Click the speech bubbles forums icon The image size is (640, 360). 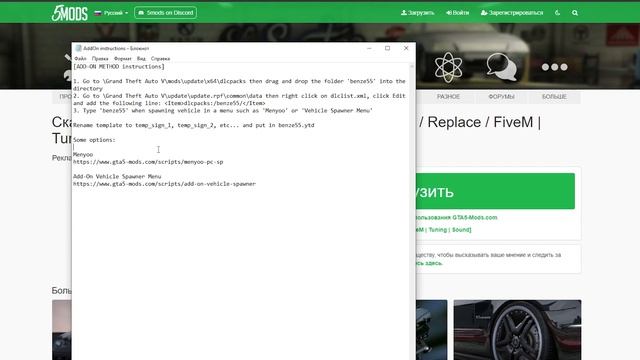click(x=501, y=67)
